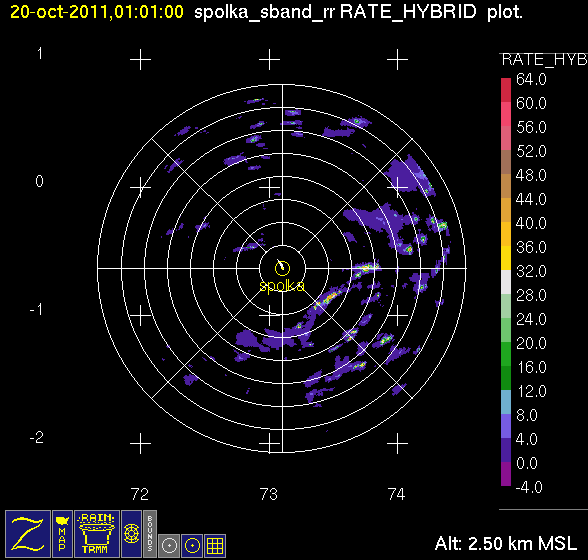Click the yellow date-time stamp in title
This screenshot has width=588, height=560.
pyautogui.click(x=97, y=12)
